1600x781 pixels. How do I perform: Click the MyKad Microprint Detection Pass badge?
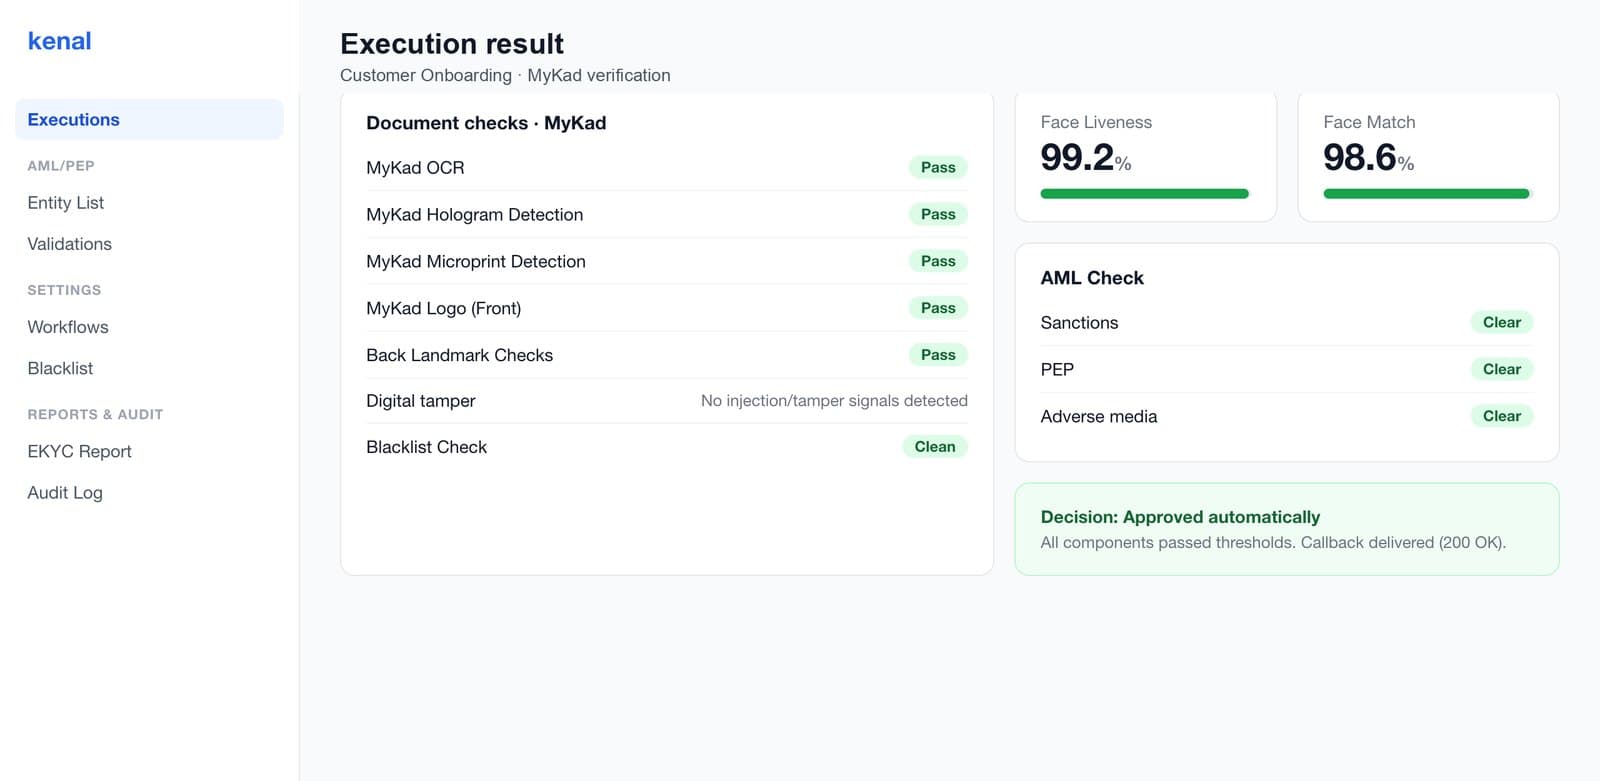click(938, 261)
